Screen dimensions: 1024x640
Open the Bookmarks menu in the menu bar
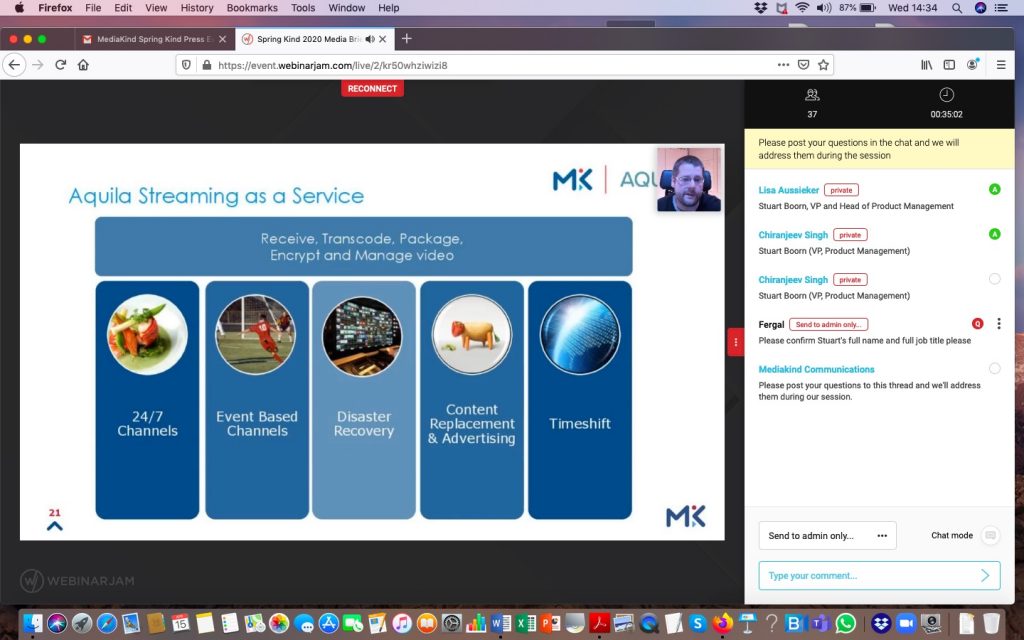tap(251, 8)
